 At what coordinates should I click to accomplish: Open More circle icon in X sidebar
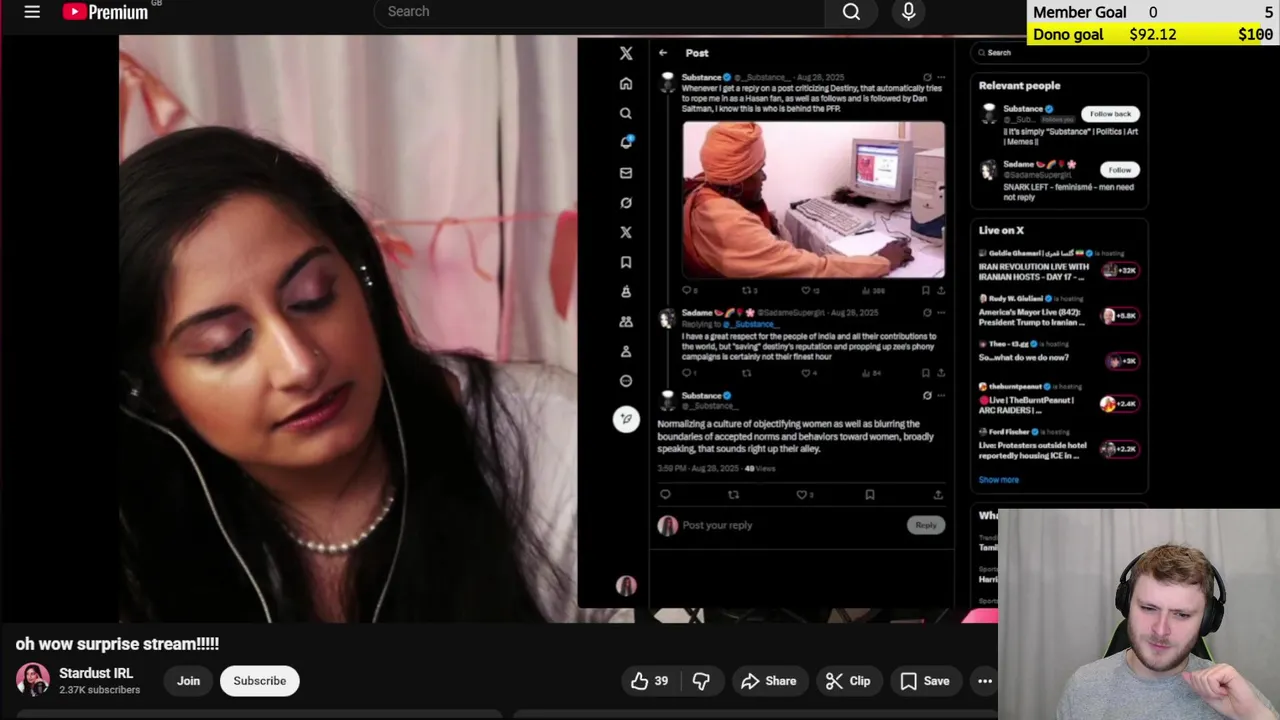pyautogui.click(x=626, y=381)
